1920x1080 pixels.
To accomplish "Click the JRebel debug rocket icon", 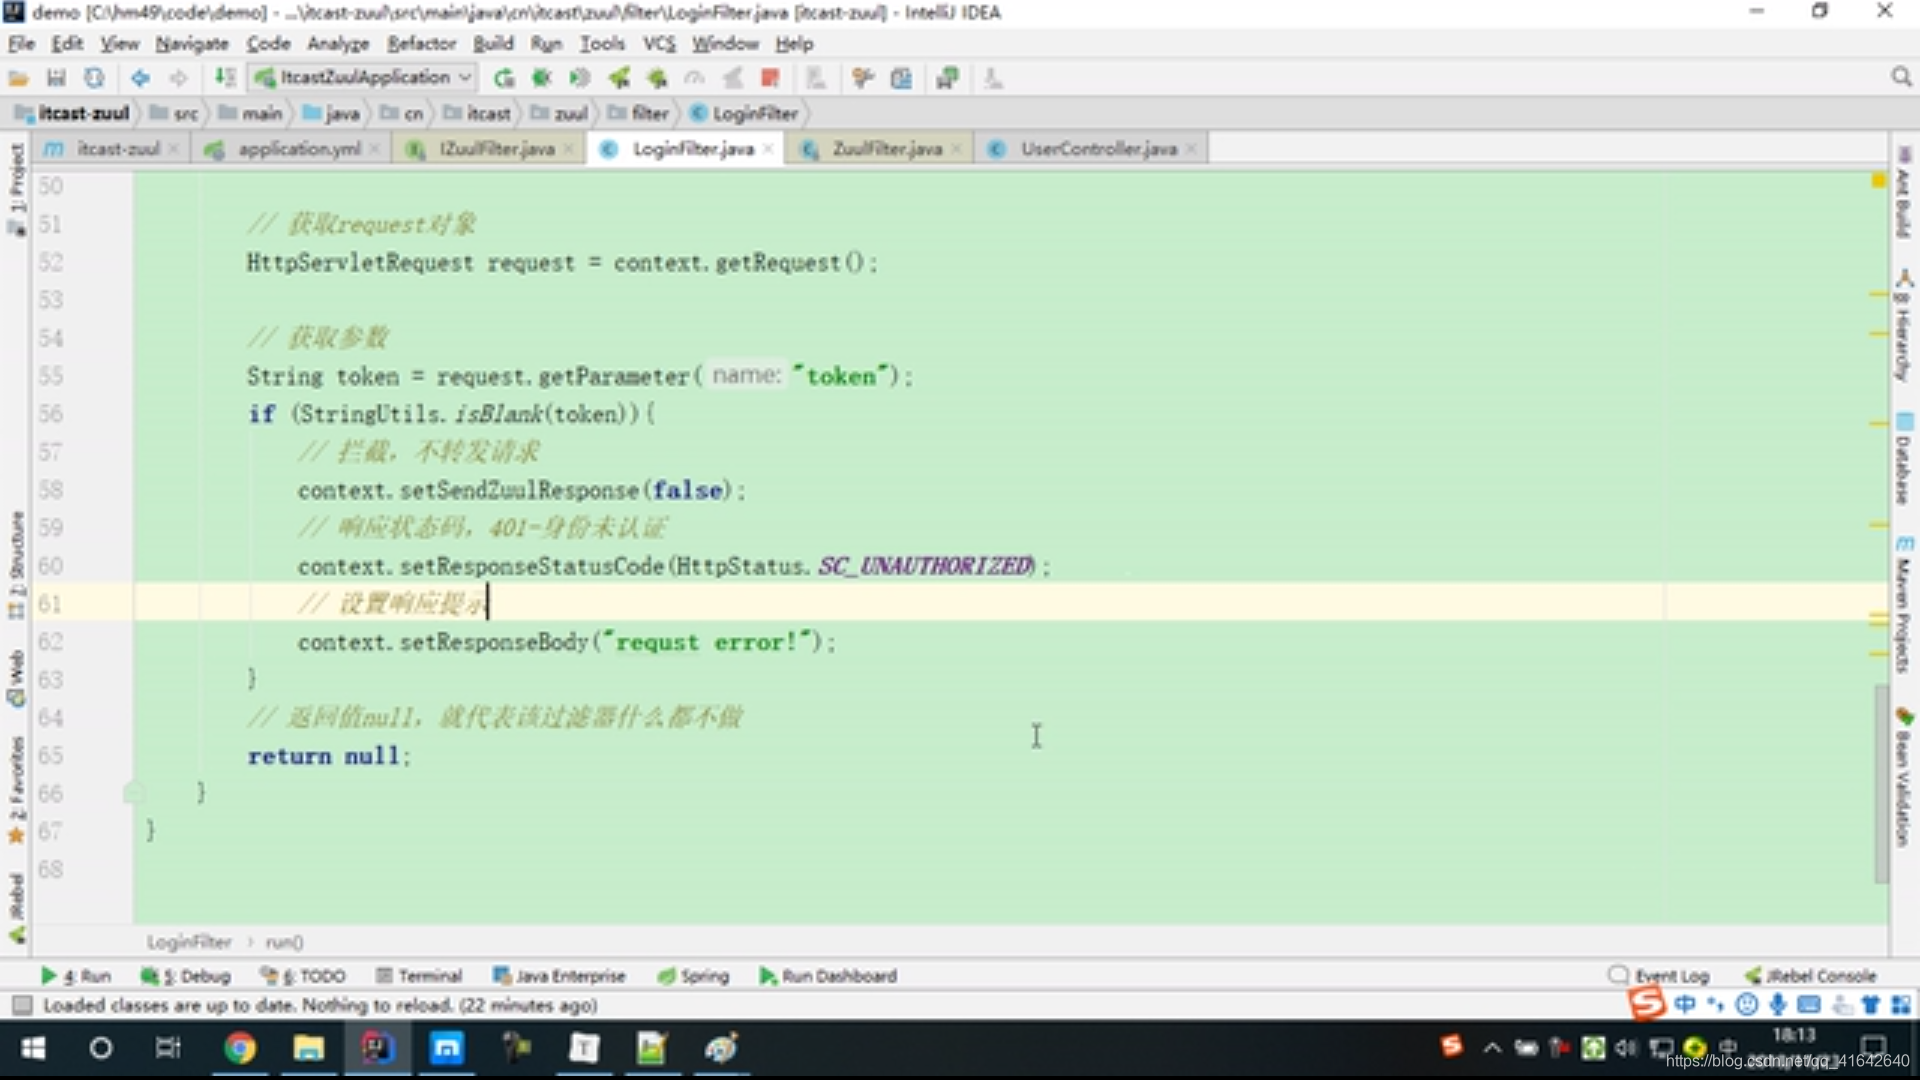I will pyautogui.click(x=657, y=78).
